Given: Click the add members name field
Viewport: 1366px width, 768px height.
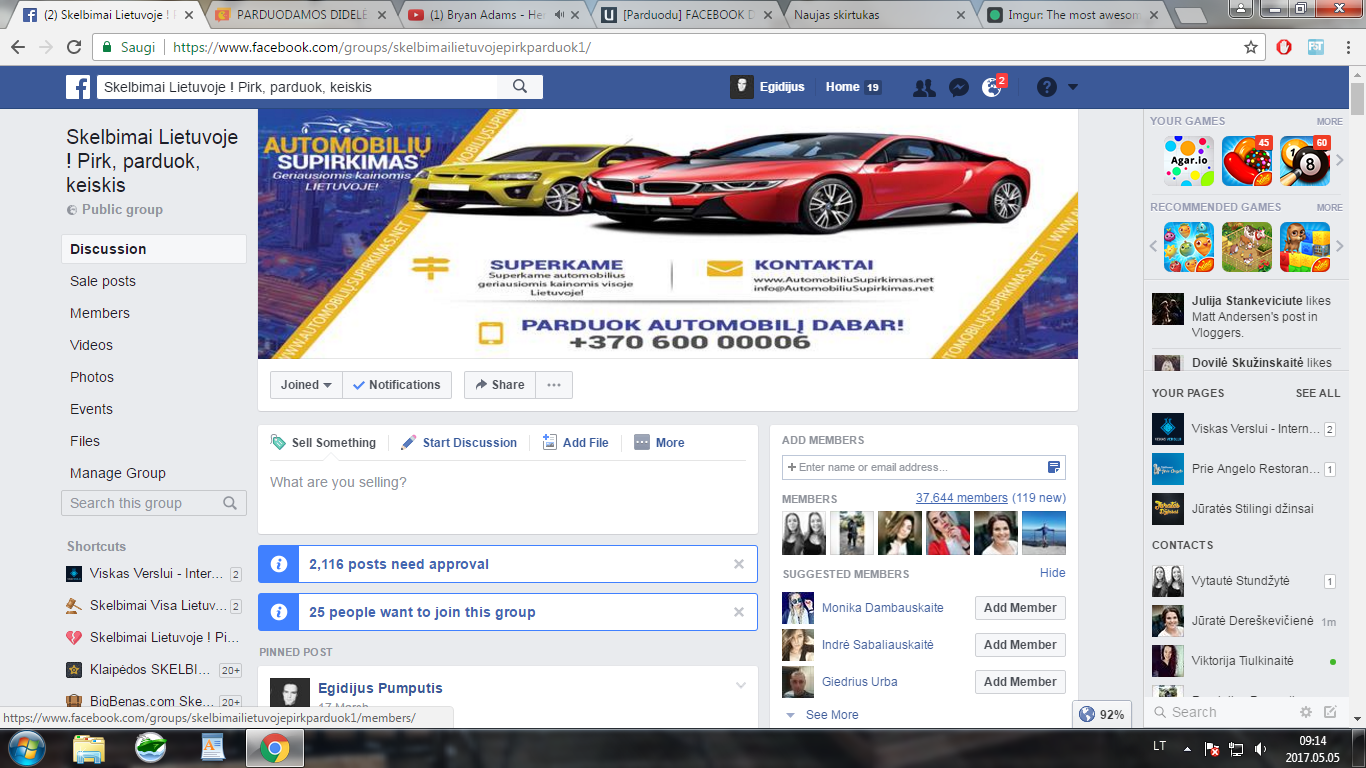Looking at the screenshot, I should tap(924, 467).
